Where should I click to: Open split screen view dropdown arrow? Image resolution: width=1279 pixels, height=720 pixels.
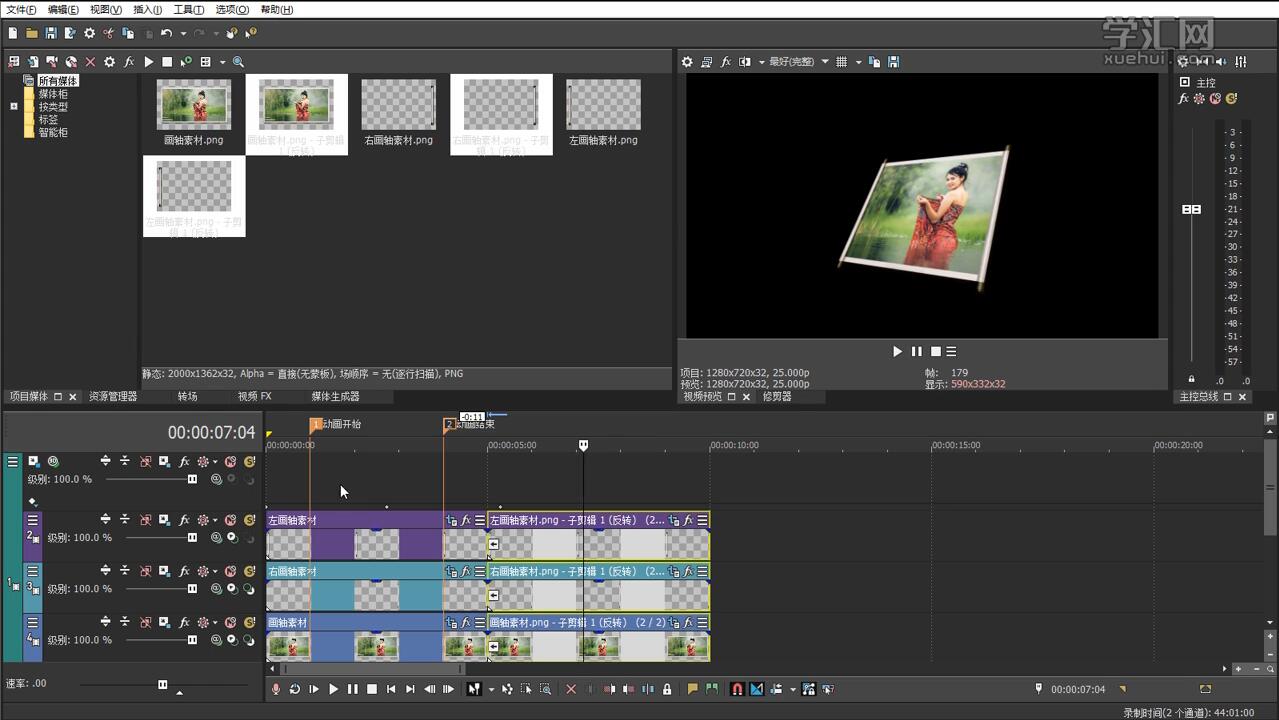click(x=760, y=62)
